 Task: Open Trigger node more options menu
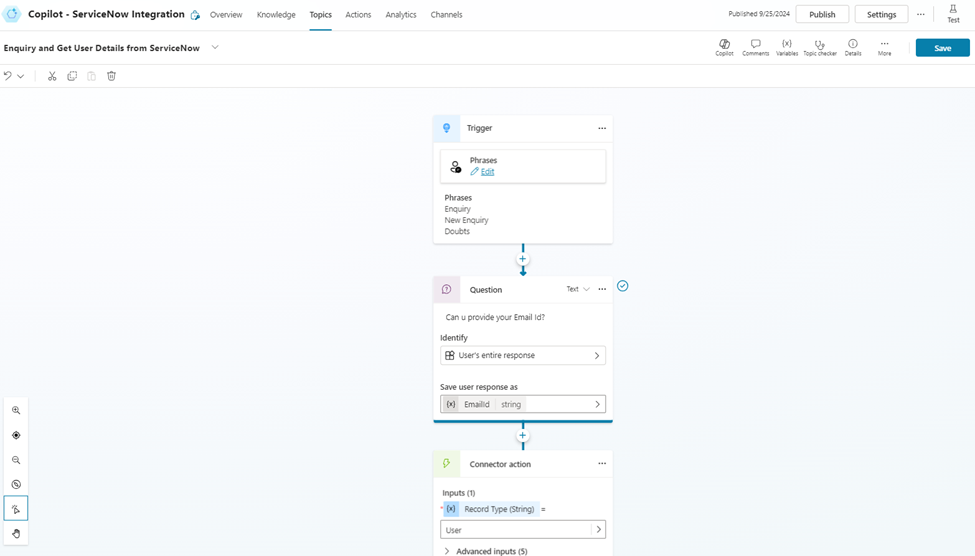tap(602, 128)
